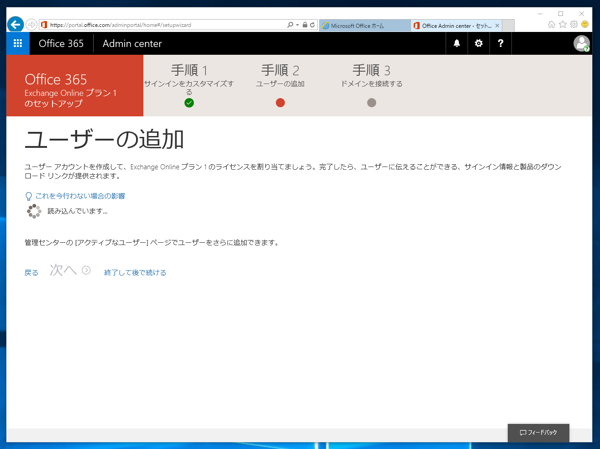Screen dimensions: 600x449
Task: Click the lightbulb icon beside the tip link
Action: coord(28,196)
